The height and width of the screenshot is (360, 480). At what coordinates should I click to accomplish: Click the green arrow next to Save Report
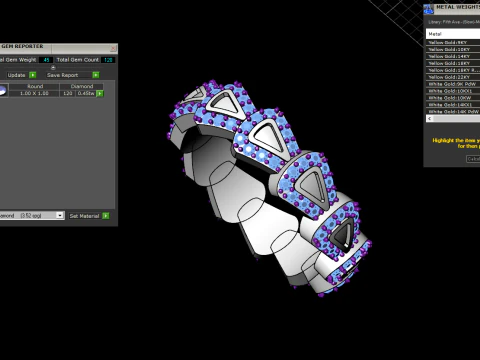[x=96, y=75]
